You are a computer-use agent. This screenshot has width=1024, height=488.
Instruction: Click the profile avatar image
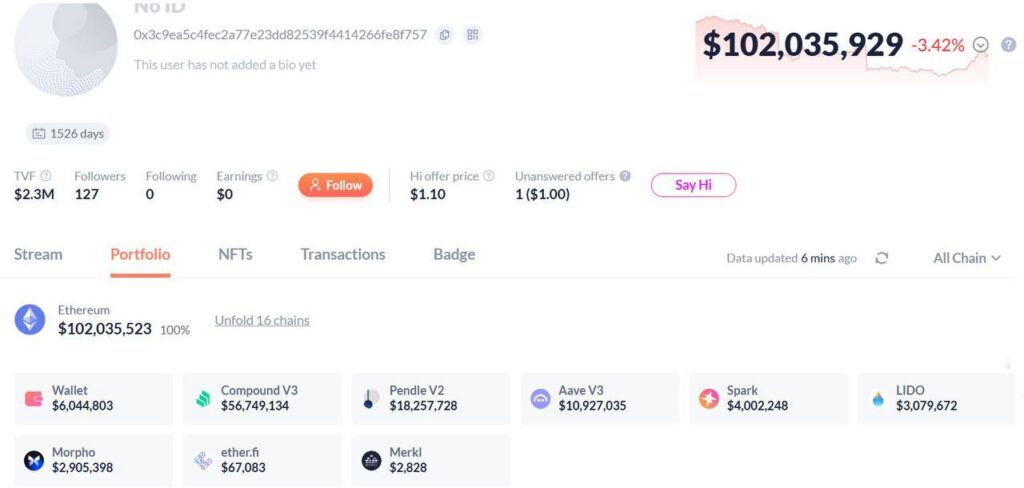pyautogui.click(x=66, y=48)
